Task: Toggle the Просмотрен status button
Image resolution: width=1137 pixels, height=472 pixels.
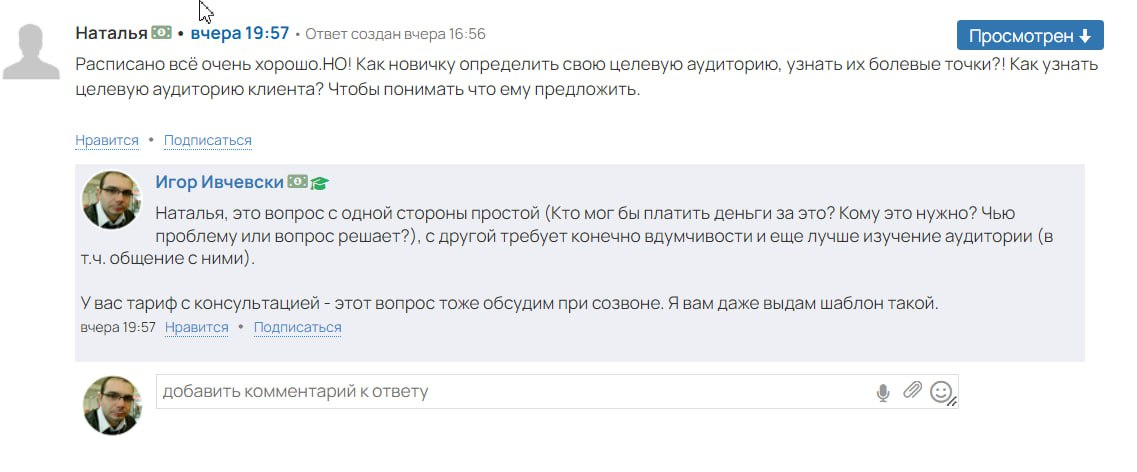Action: (1030, 36)
